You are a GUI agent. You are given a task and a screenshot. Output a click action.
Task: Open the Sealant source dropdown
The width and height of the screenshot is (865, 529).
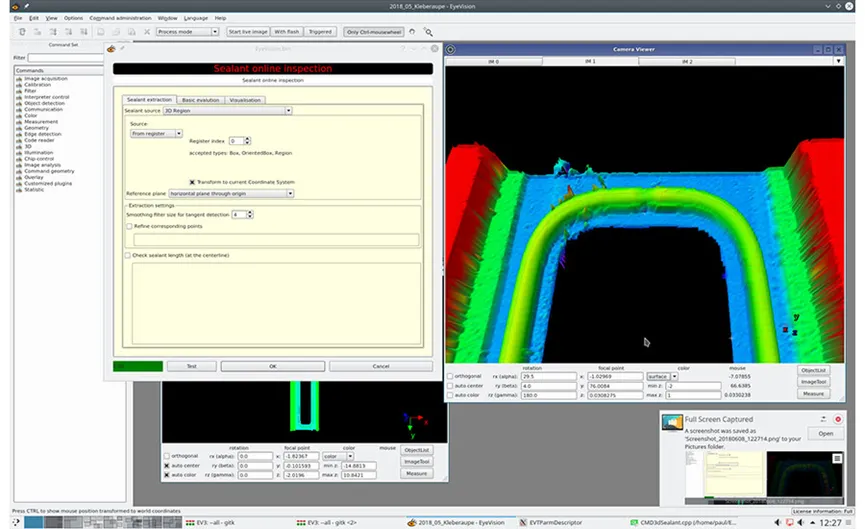pyautogui.click(x=227, y=111)
